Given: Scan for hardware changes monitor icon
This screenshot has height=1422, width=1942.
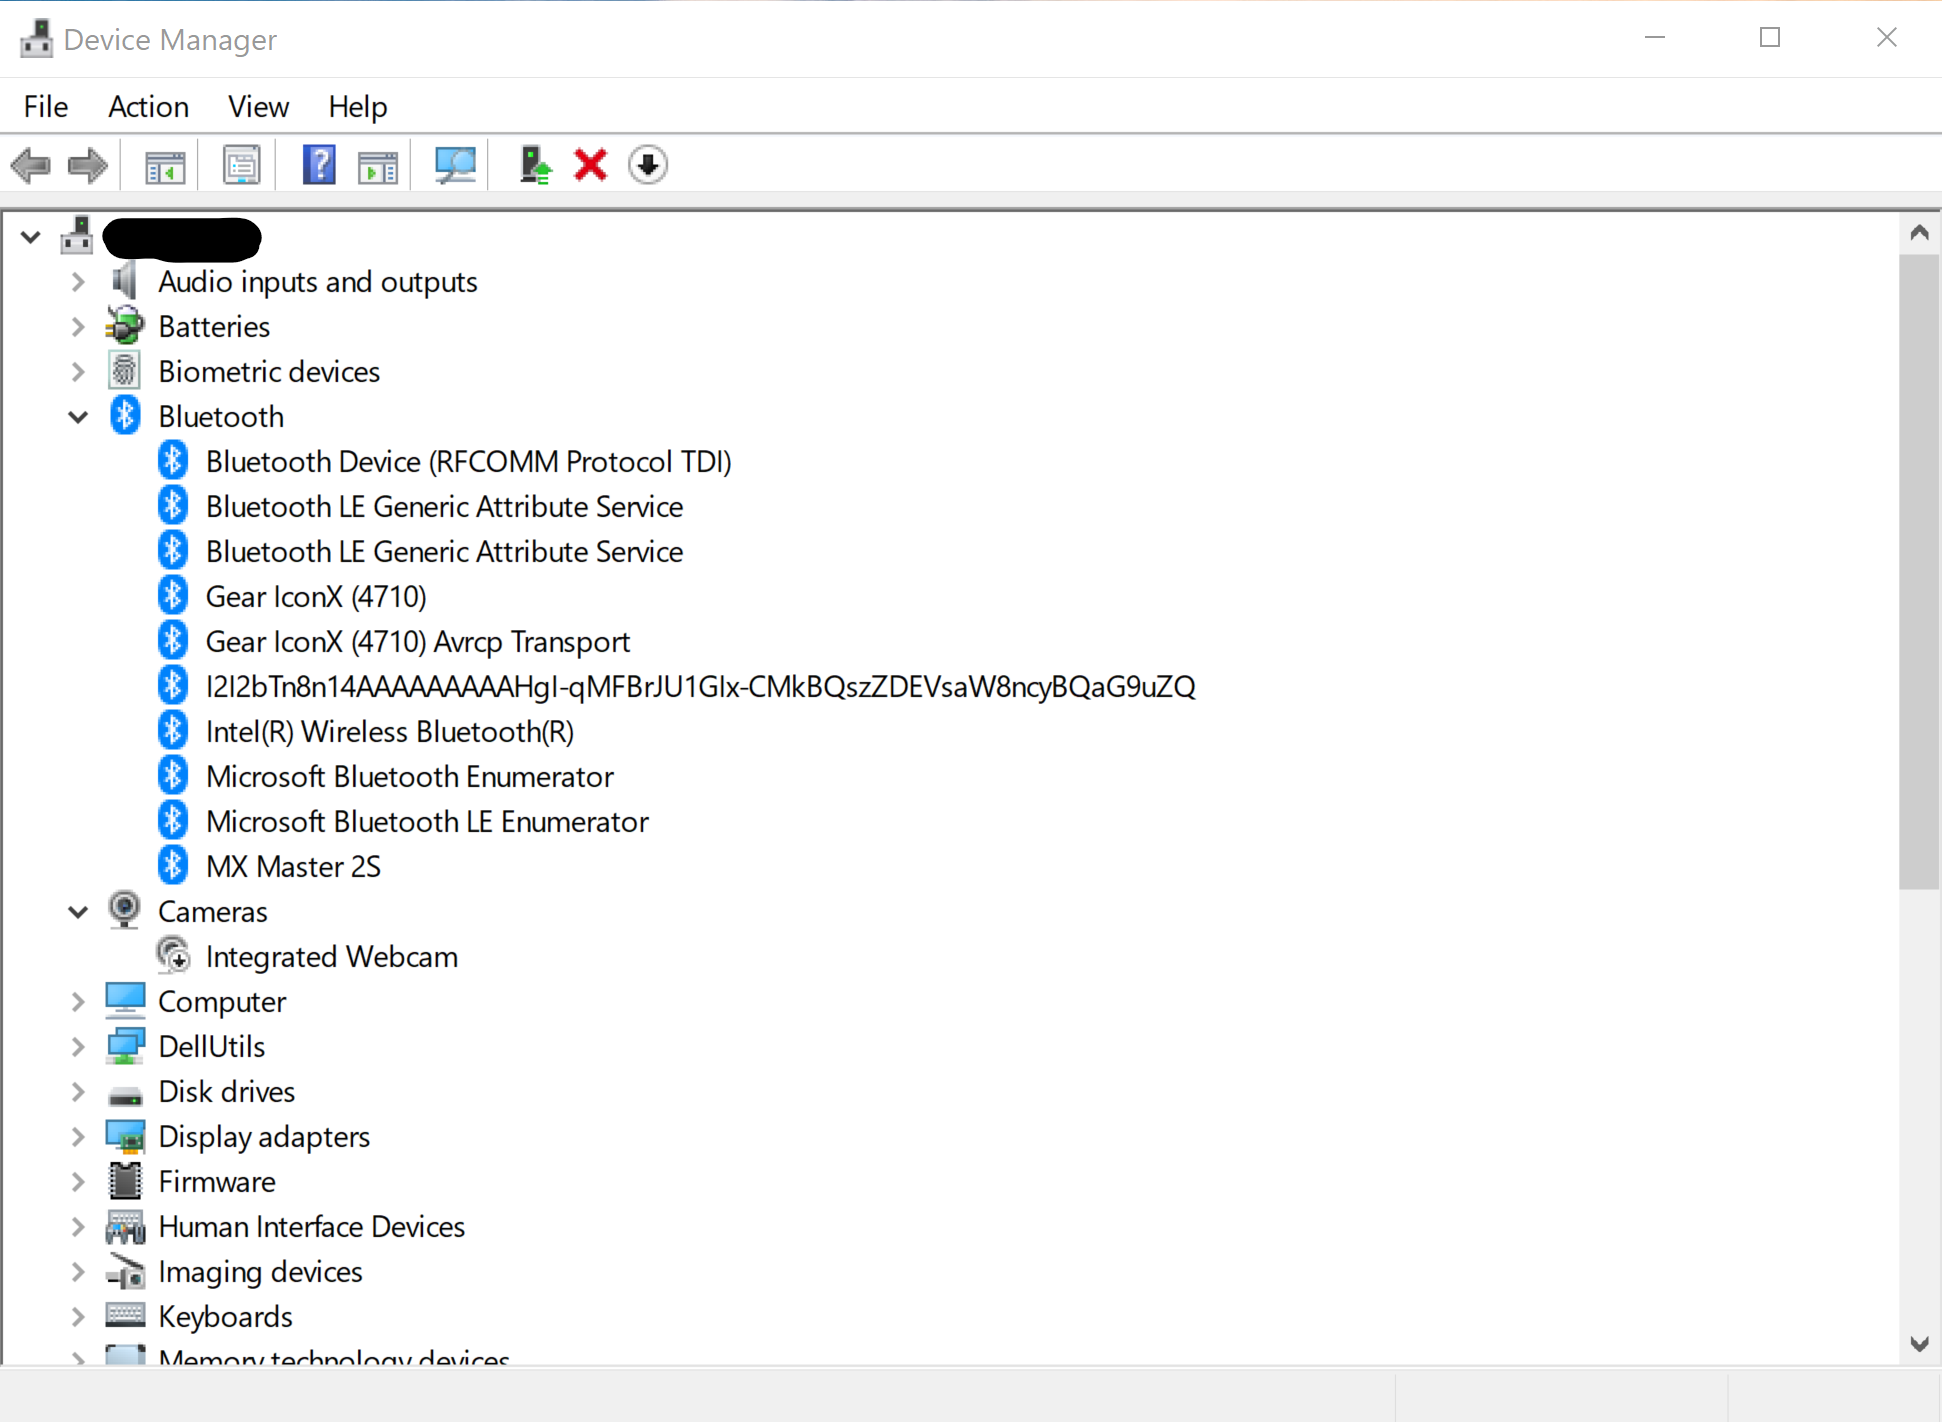Looking at the screenshot, I should [x=455, y=165].
